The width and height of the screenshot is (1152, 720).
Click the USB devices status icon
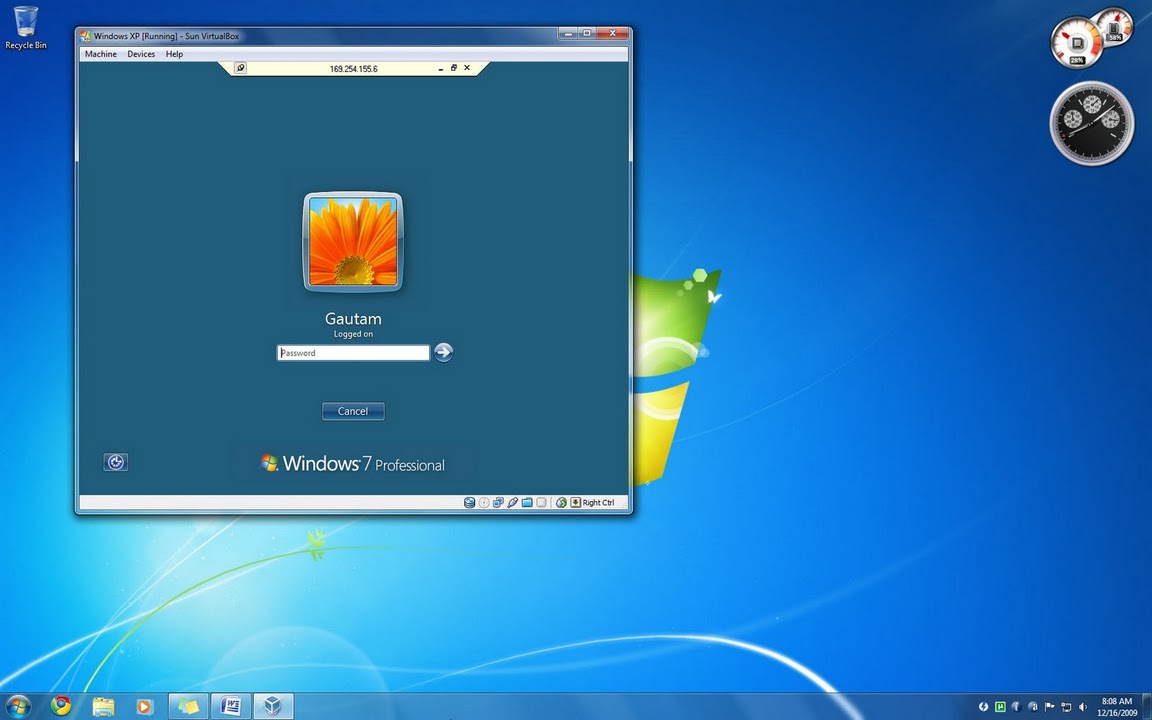(513, 503)
